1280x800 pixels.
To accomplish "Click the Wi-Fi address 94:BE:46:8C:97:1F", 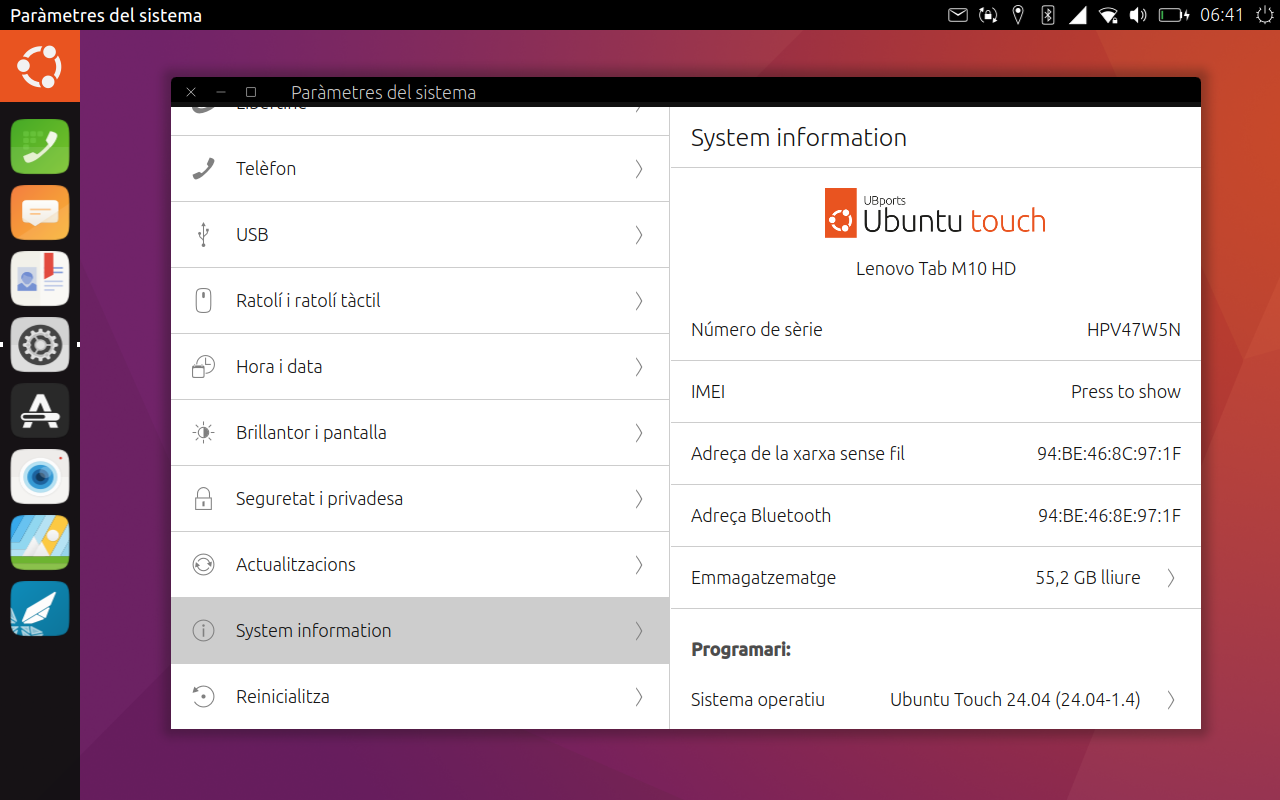I will (1109, 453).
